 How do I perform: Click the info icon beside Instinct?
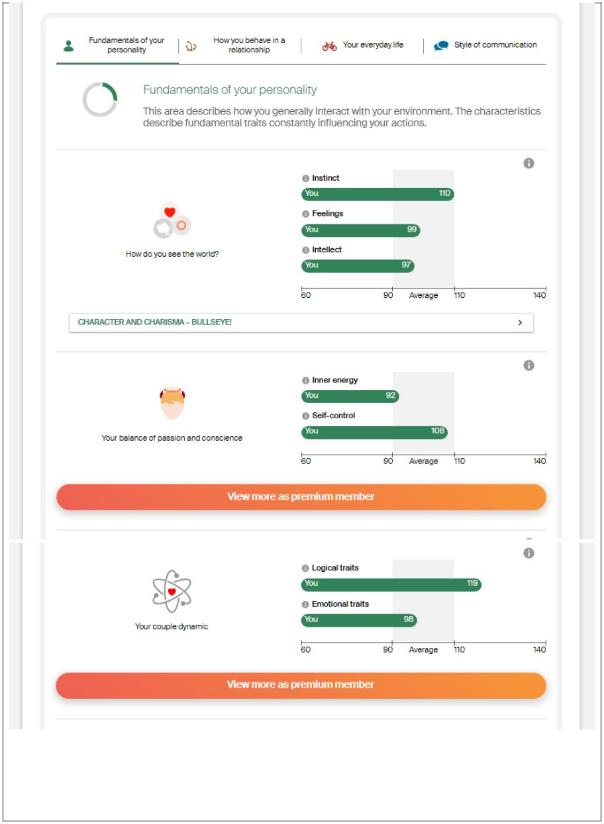click(x=305, y=179)
